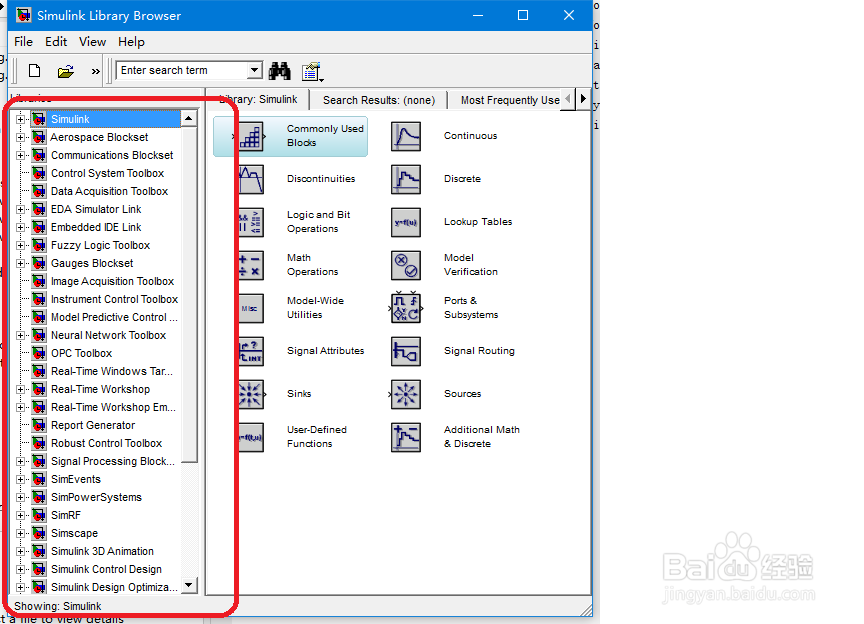
Task: Open the Signal Attributes library icon
Action: [x=251, y=351]
